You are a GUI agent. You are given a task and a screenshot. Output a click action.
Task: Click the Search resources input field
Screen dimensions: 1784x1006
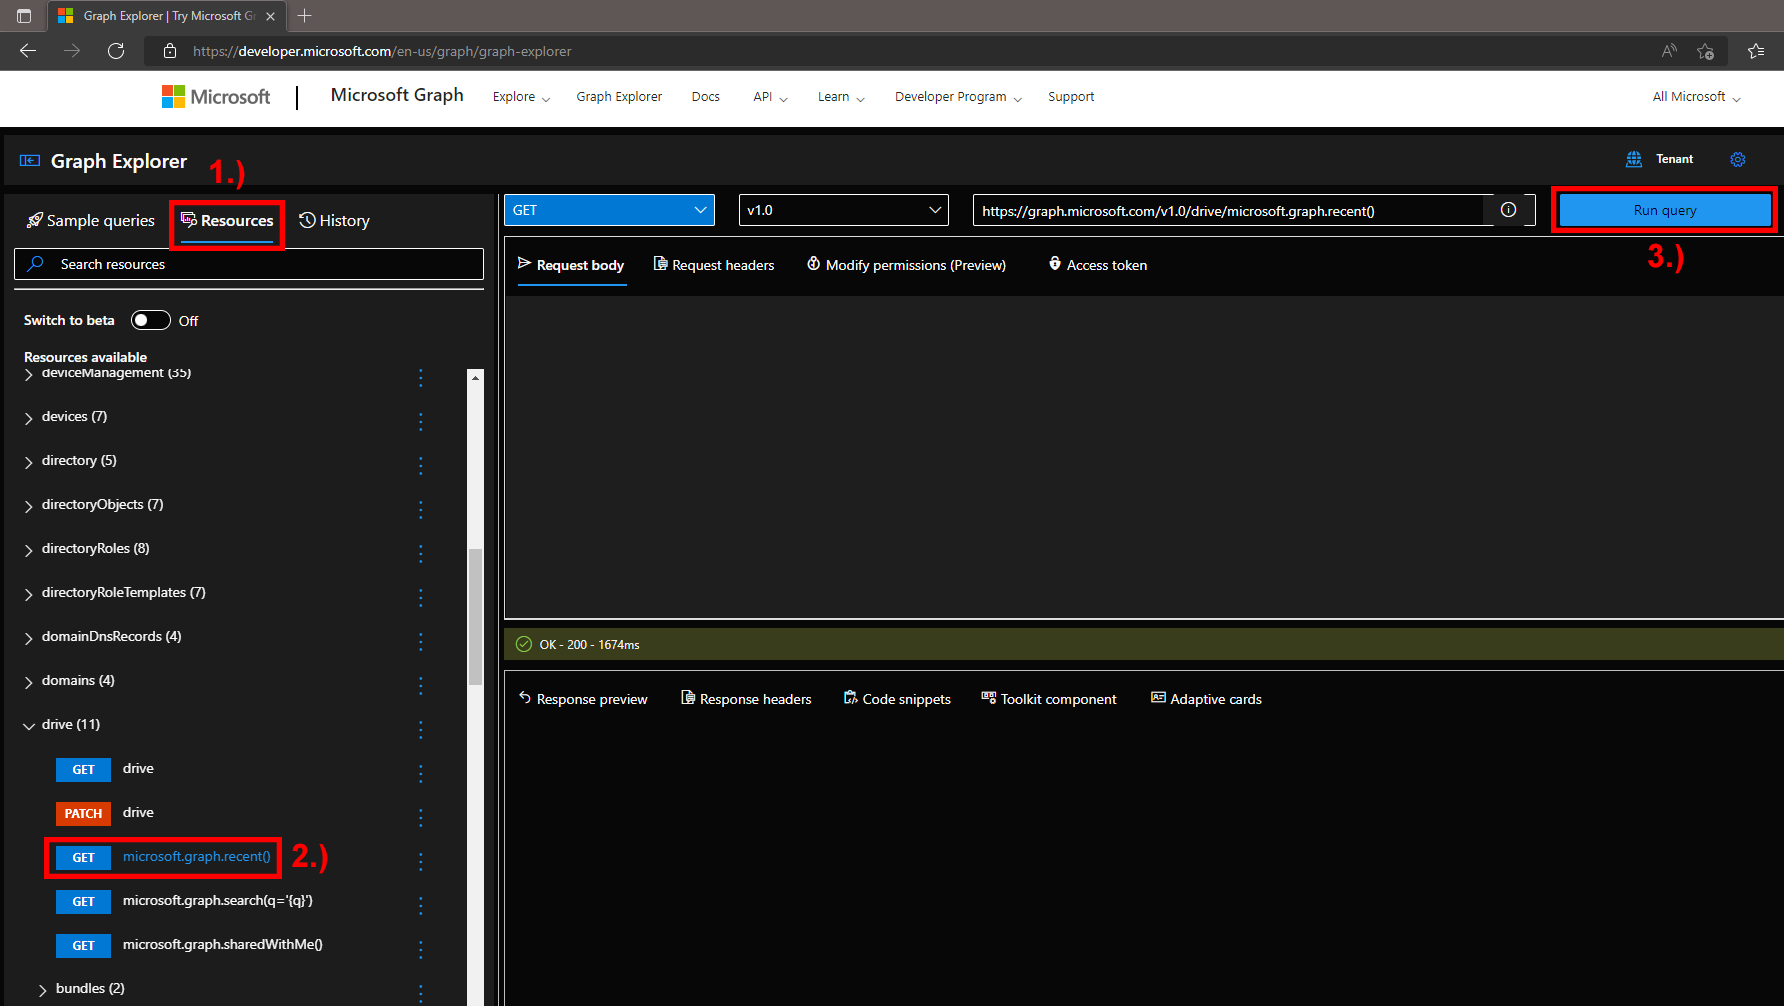pyautogui.click(x=249, y=264)
